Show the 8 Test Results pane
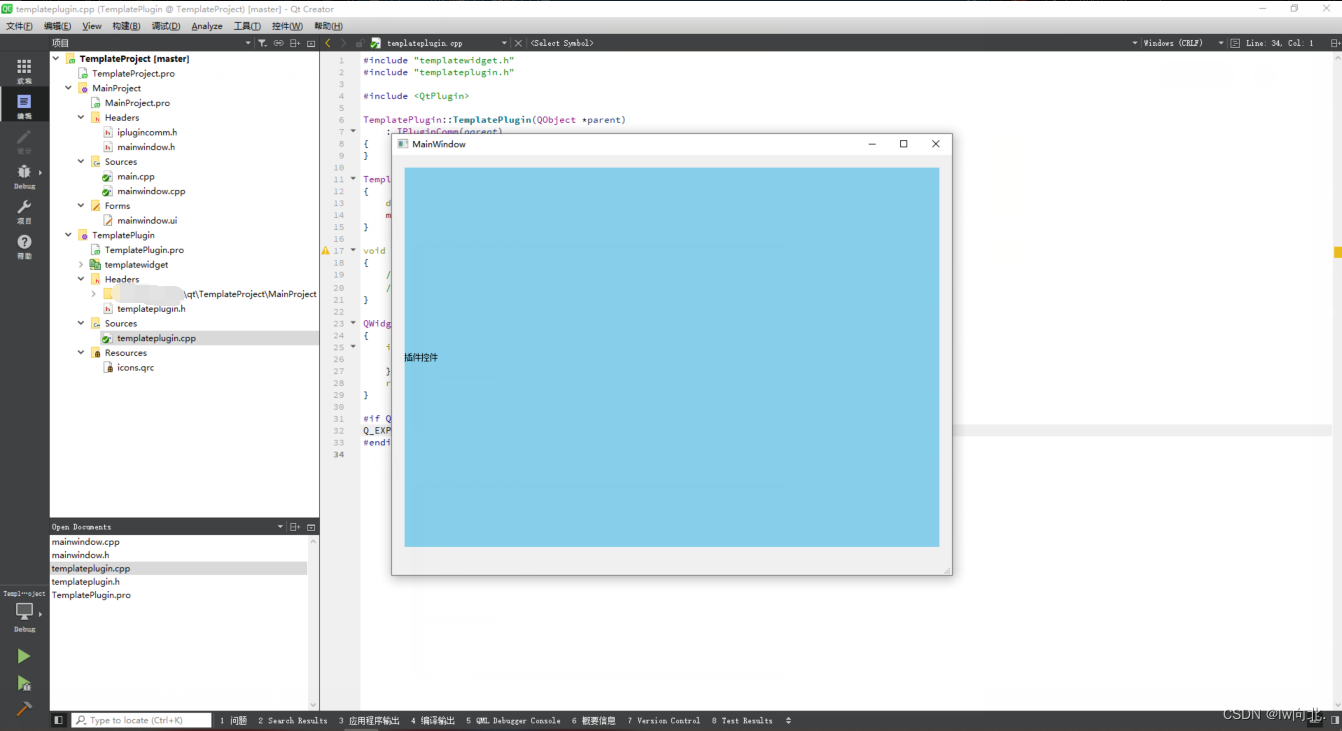The height and width of the screenshot is (731, 1342). (x=742, y=720)
